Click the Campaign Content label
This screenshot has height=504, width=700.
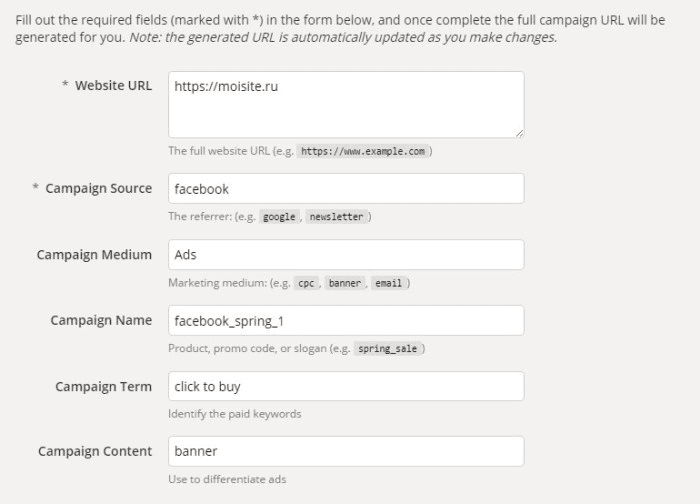point(95,451)
